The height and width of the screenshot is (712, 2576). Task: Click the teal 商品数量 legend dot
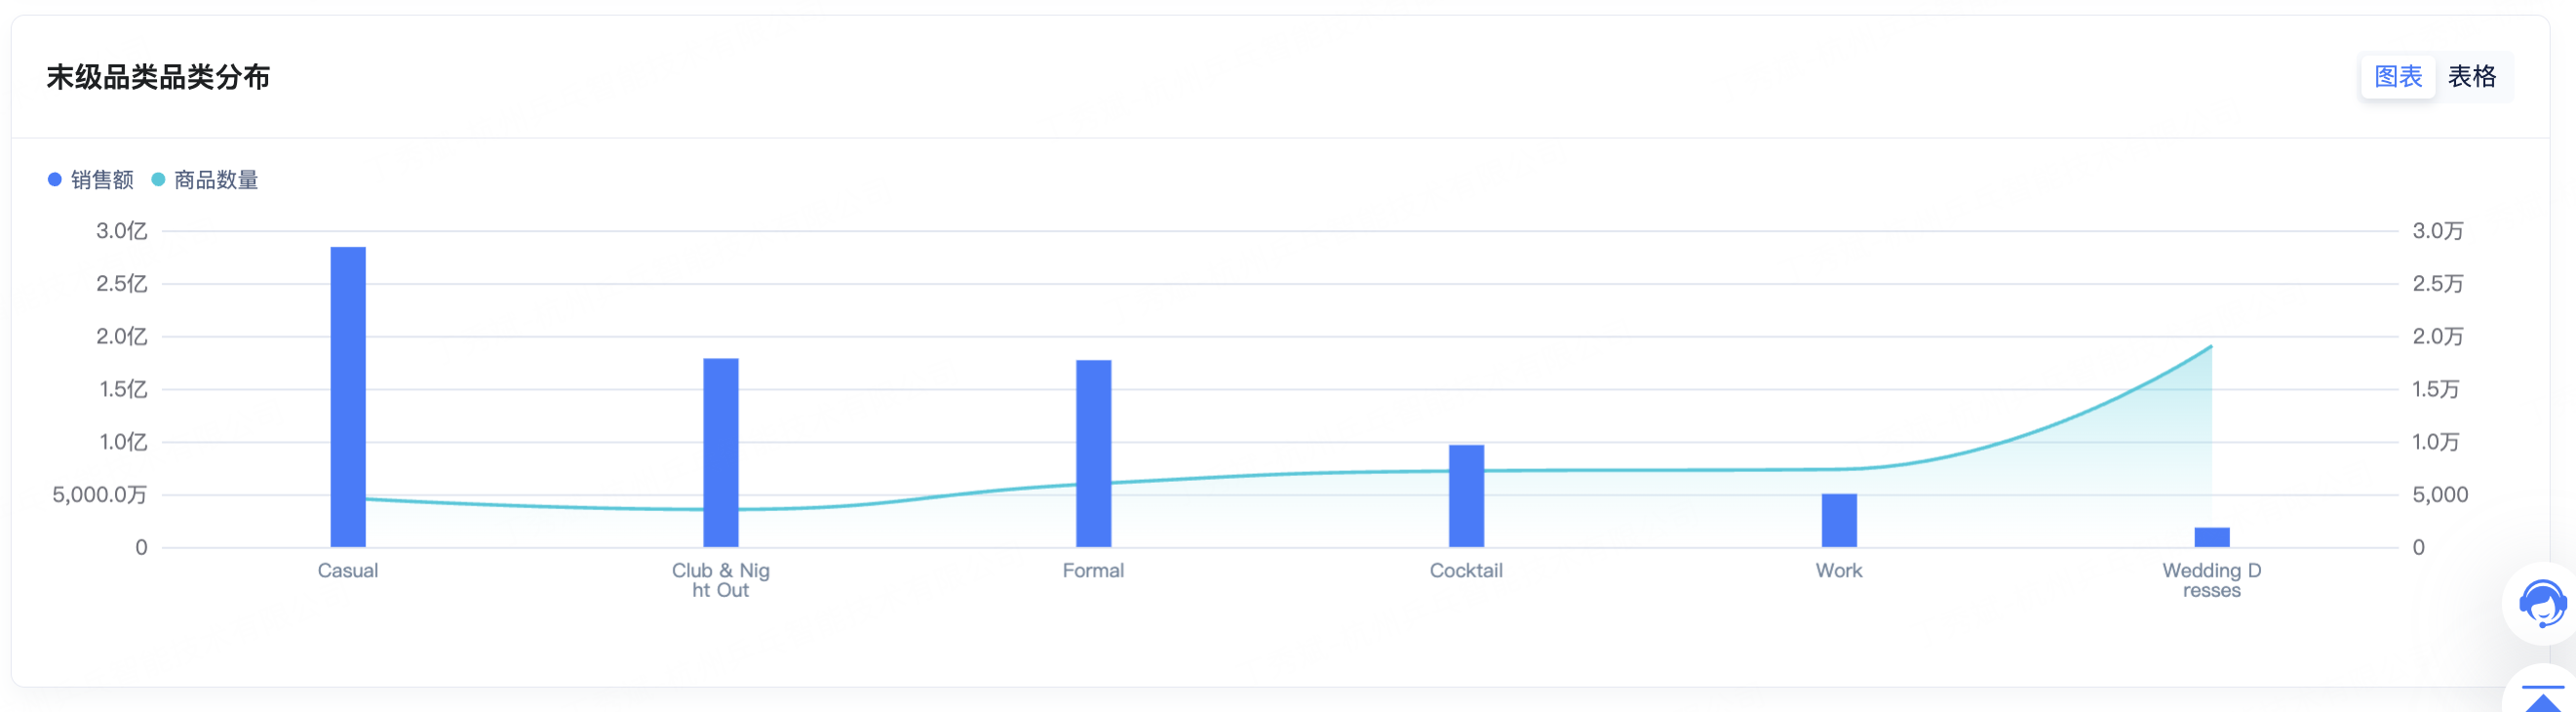(x=158, y=180)
